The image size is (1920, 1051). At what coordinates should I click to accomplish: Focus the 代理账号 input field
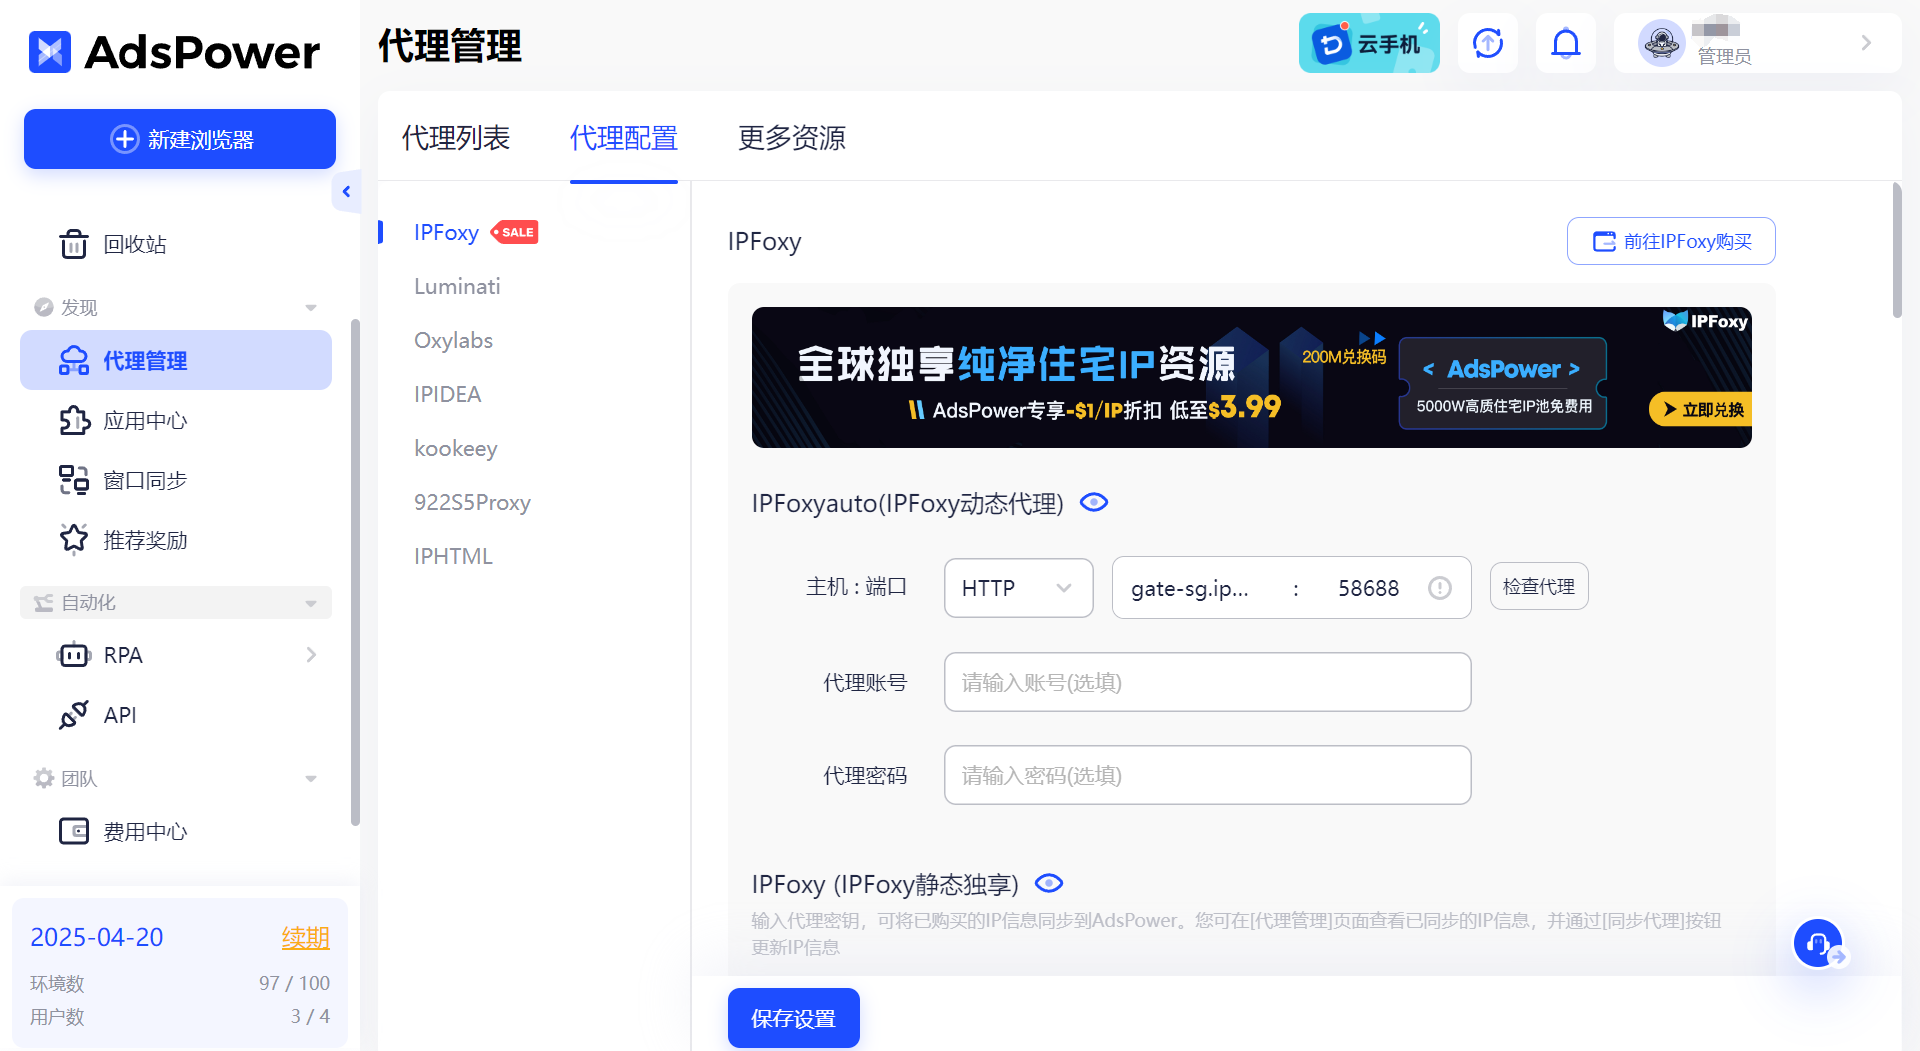click(x=1207, y=682)
